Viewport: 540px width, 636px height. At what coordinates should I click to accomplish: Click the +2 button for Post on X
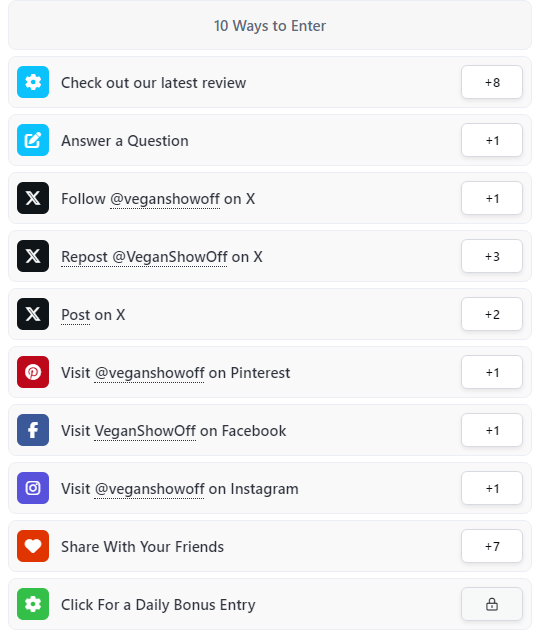(492, 314)
